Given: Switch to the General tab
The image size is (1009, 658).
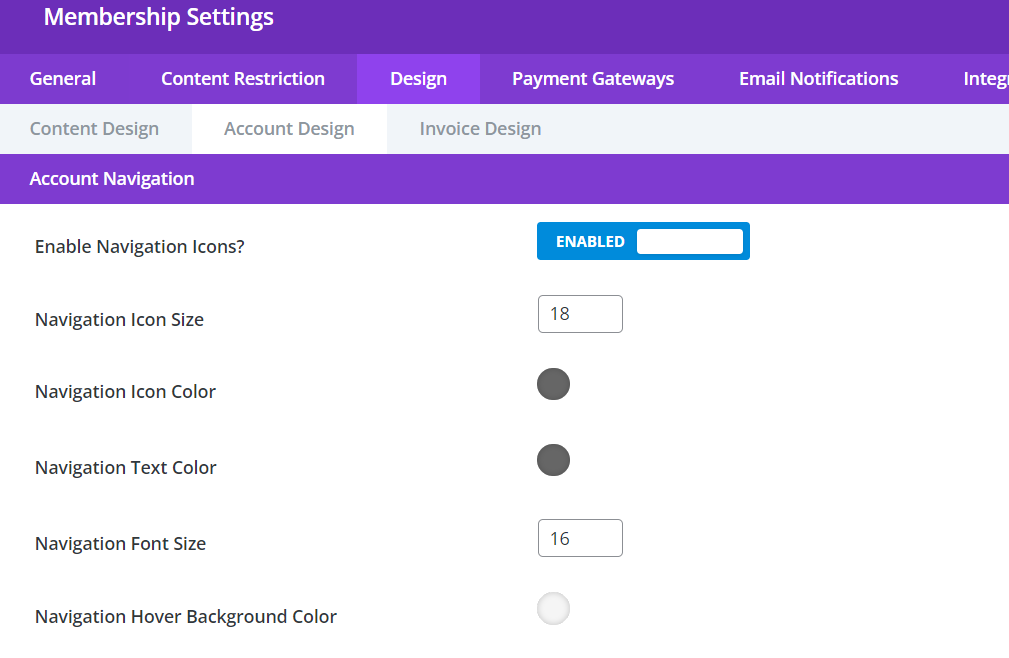Looking at the screenshot, I should [62, 78].
